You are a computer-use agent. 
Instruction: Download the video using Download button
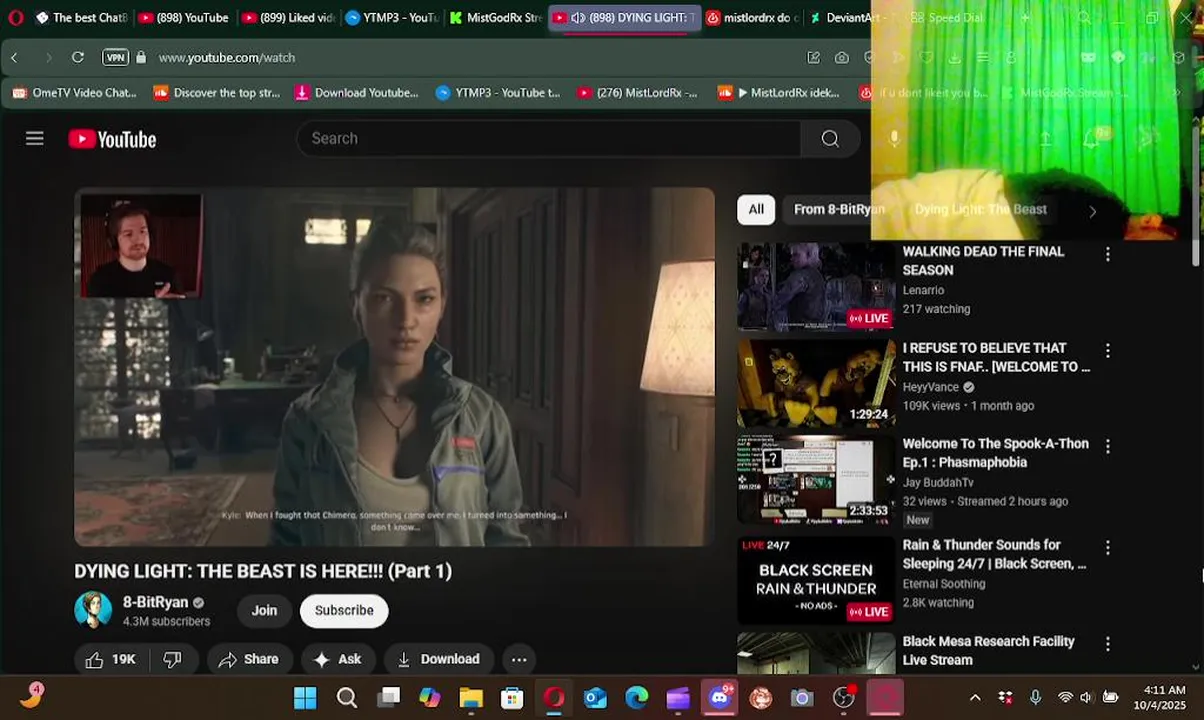tap(438, 659)
